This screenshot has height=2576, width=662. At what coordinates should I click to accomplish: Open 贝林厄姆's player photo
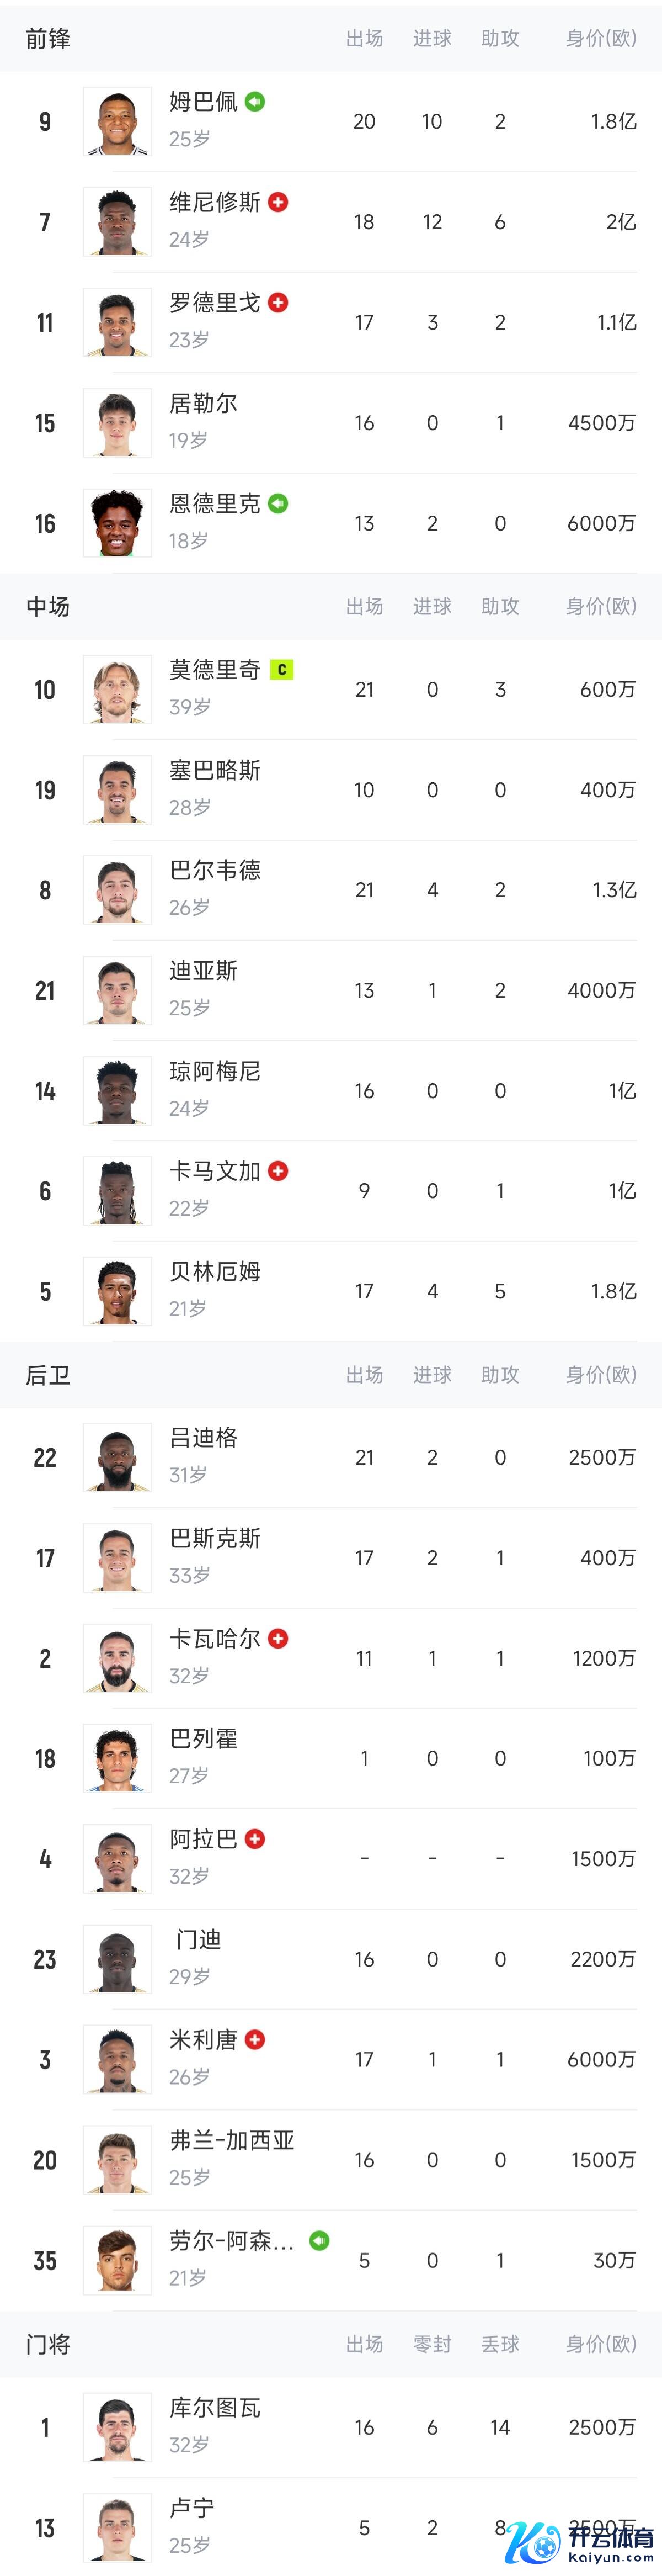coord(117,1291)
